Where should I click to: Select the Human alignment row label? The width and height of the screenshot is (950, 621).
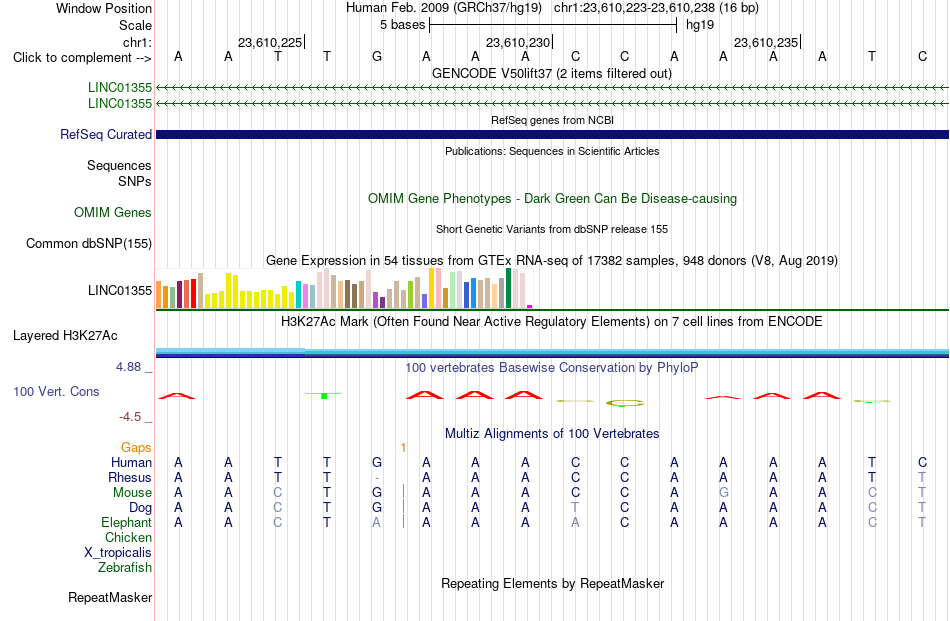point(131,462)
